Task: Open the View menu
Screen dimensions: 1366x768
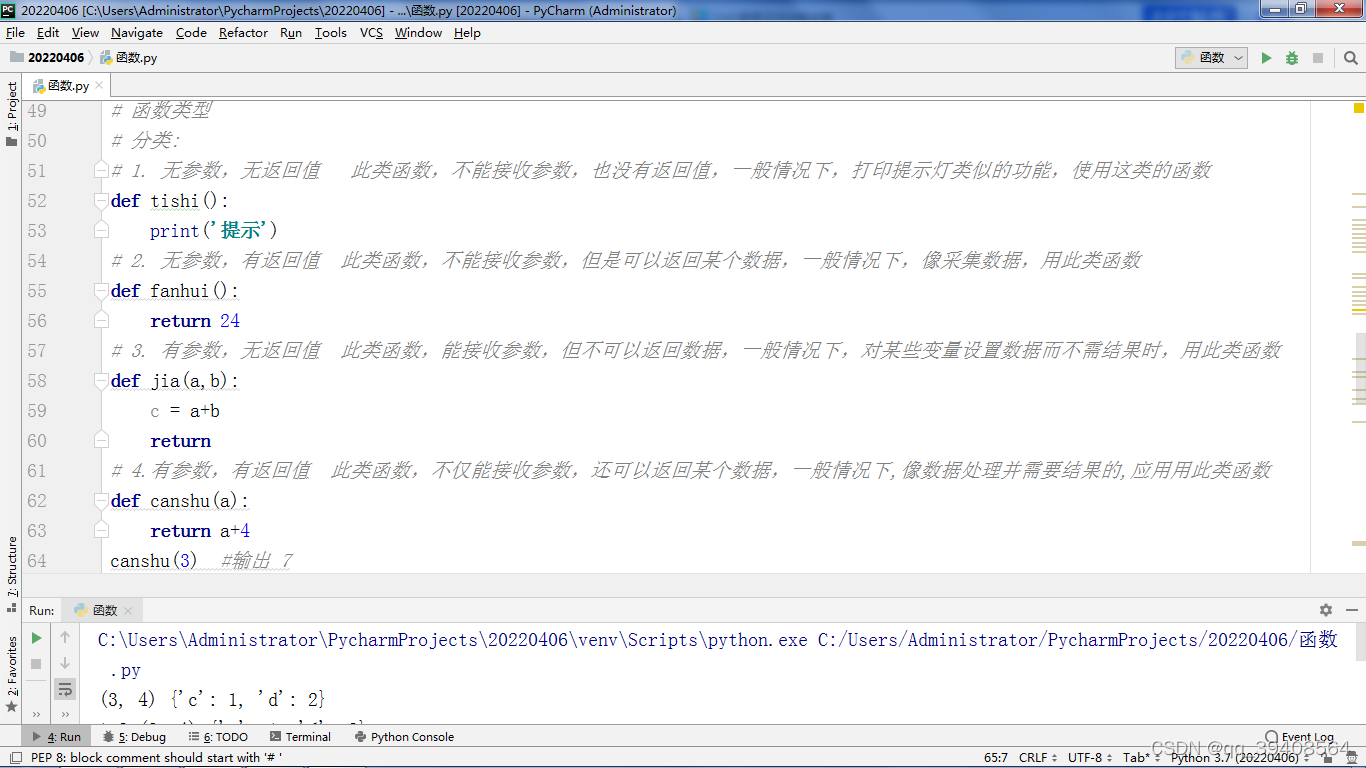Action: (x=86, y=33)
